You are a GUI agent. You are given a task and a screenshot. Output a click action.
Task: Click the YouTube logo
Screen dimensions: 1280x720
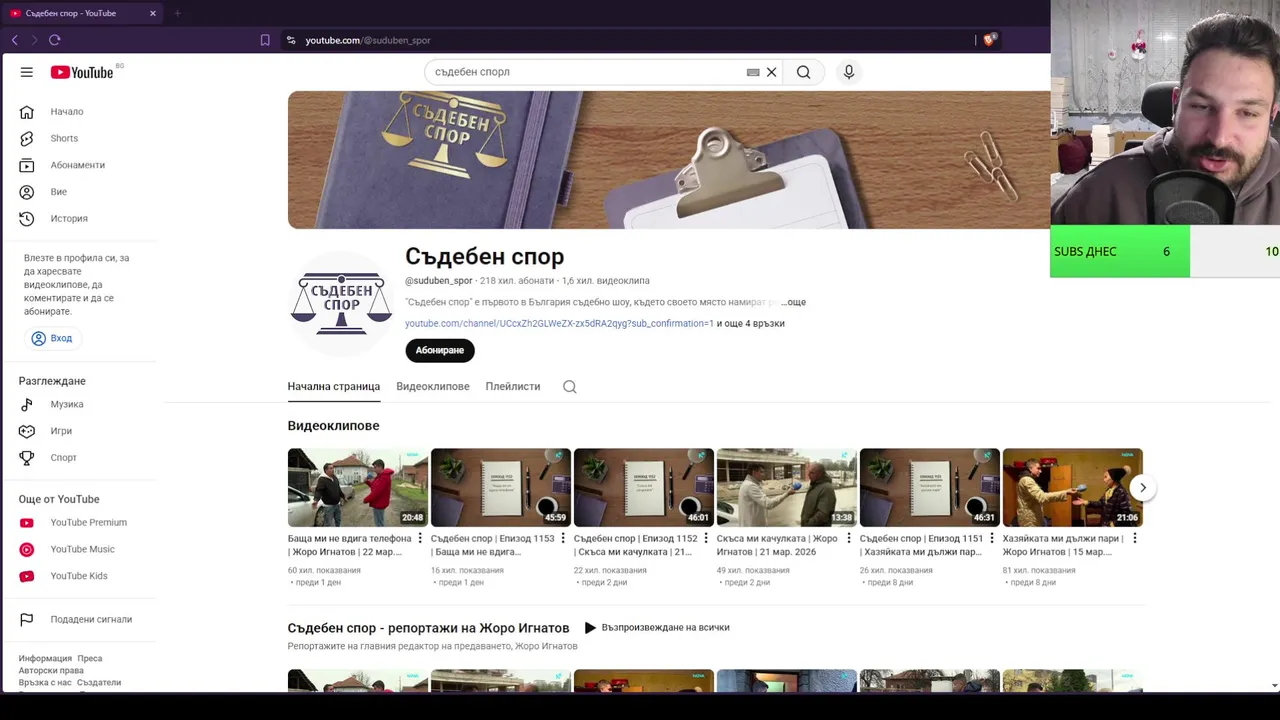[82, 72]
